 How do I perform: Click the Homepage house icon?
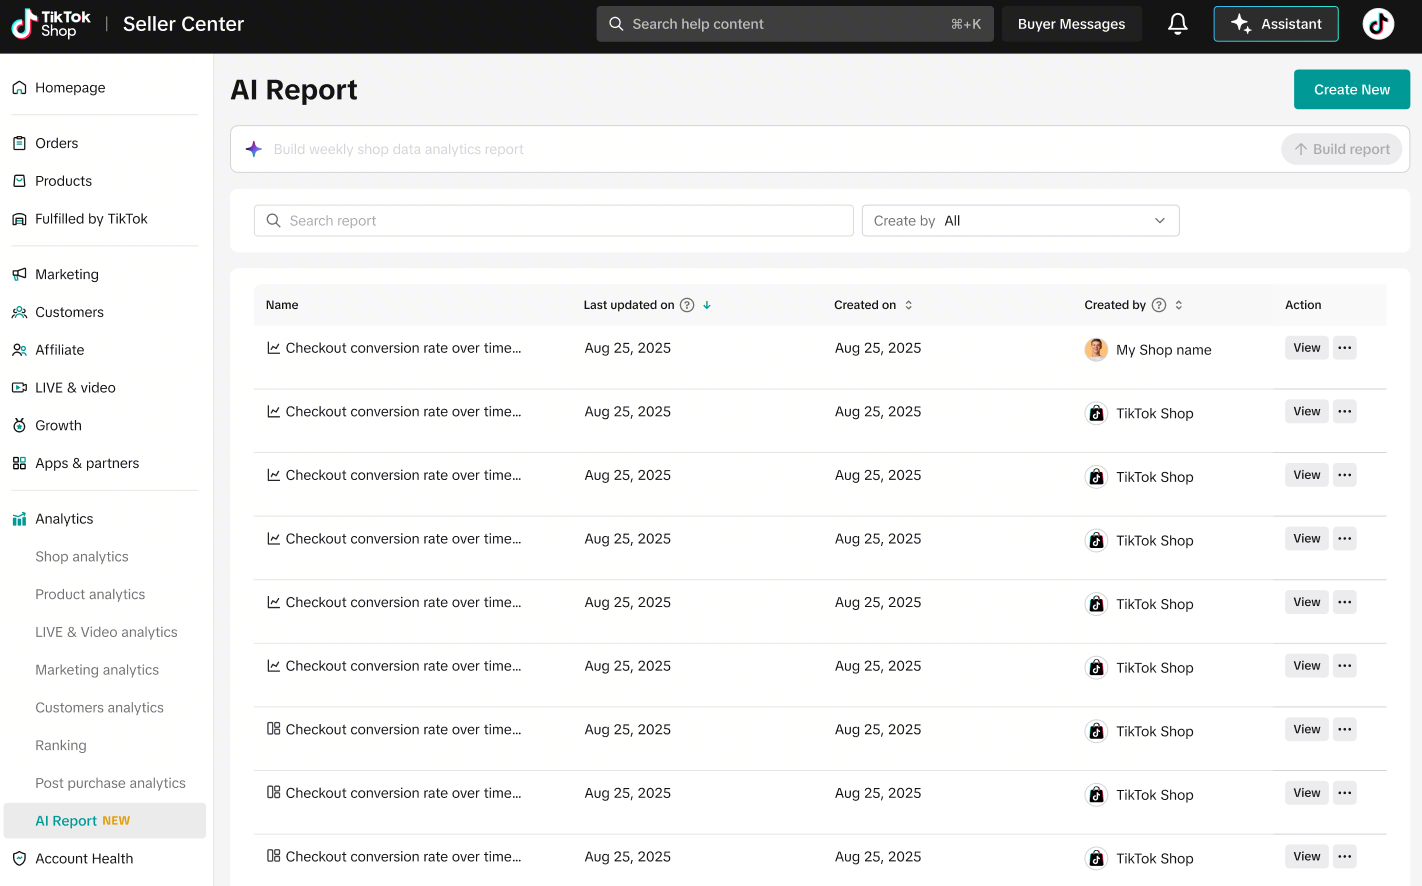click(x=19, y=88)
